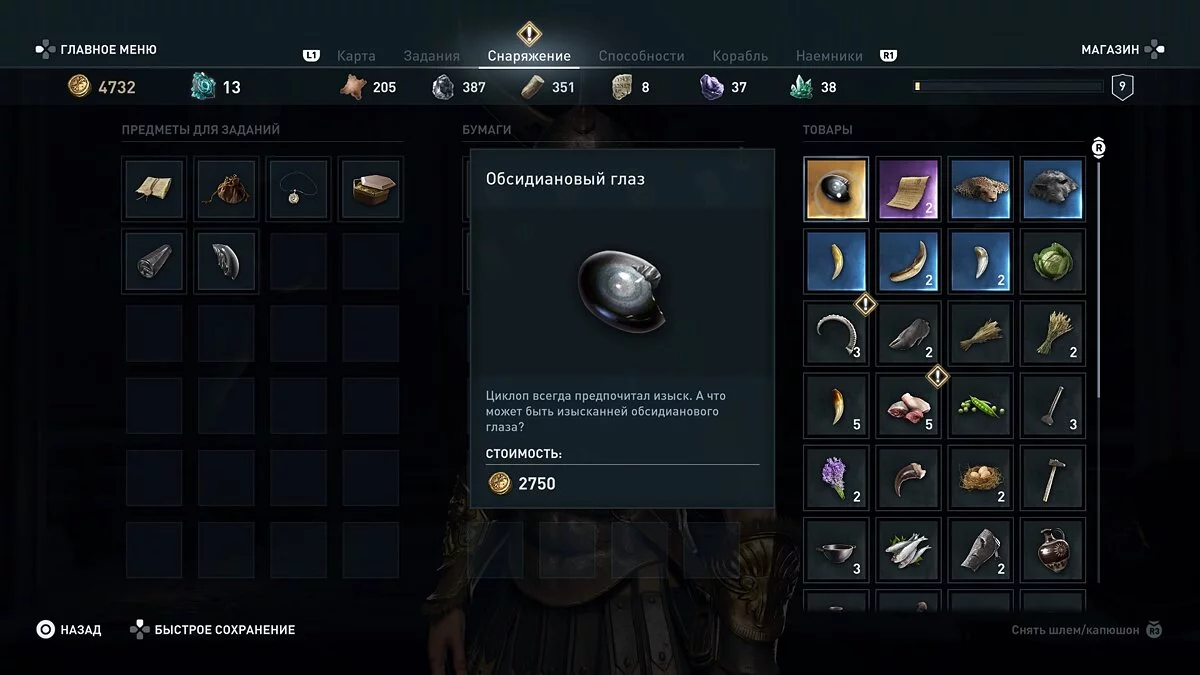This screenshot has height=675, width=1200.
Task: Select the obsidian eye item in goods
Action: 836,189
